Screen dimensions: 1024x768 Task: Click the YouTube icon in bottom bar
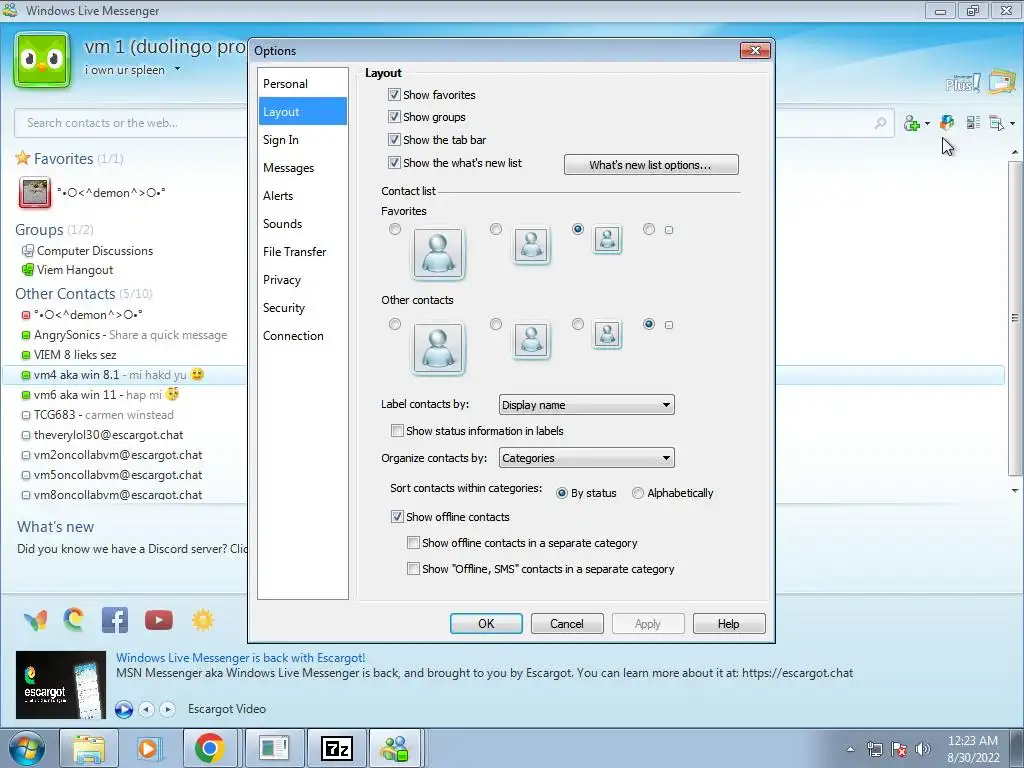159,620
